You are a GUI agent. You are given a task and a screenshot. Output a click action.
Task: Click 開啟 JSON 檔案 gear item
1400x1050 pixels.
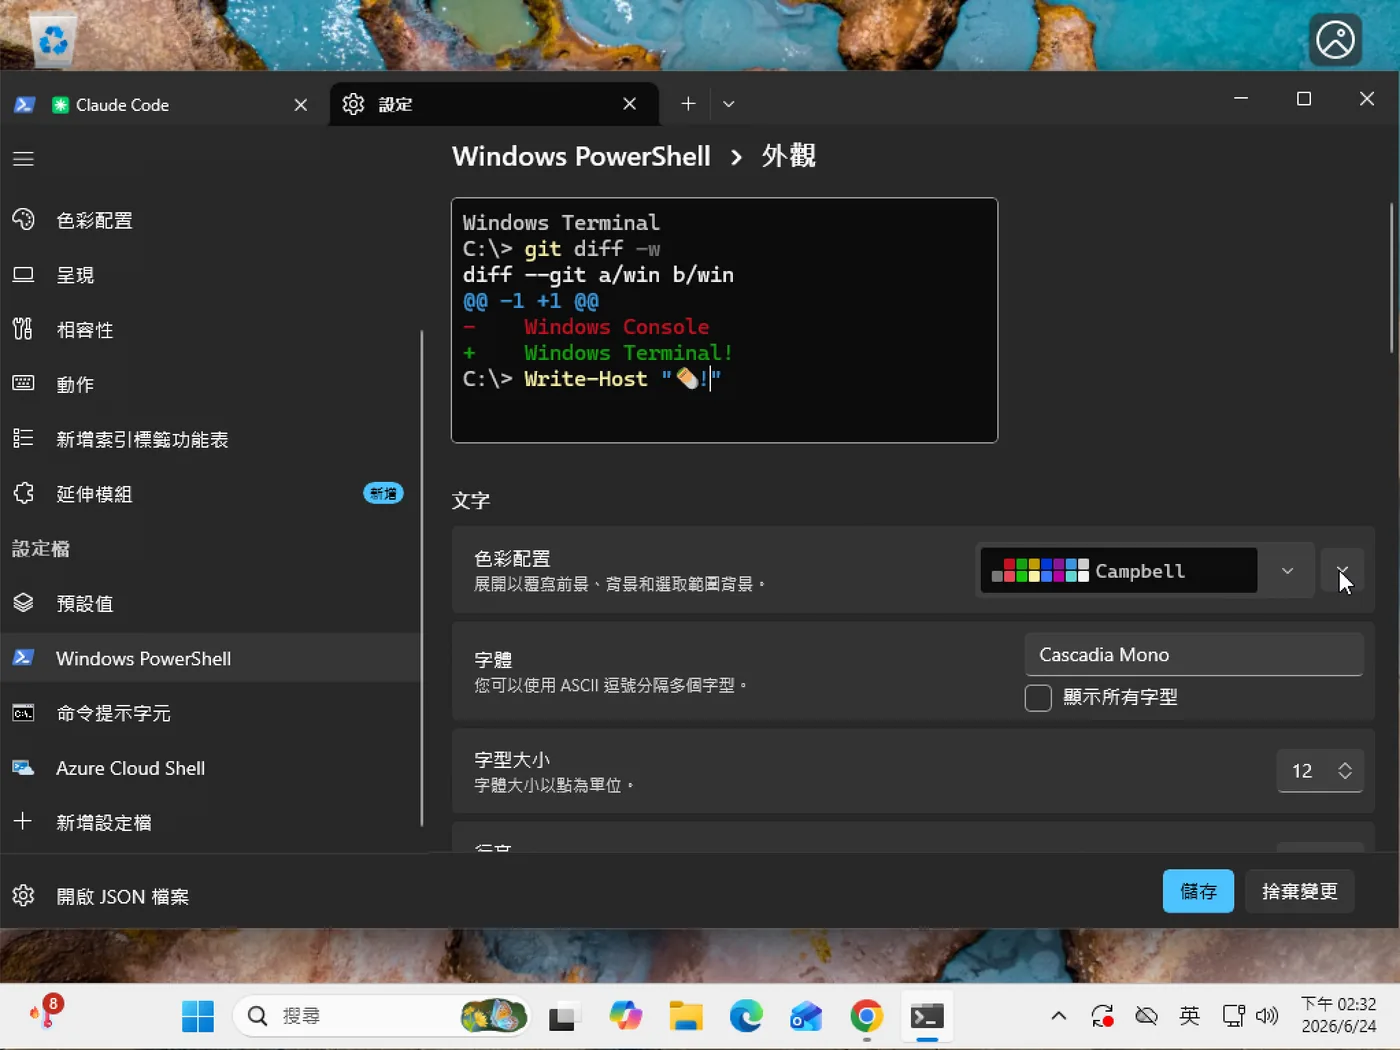click(x=210, y=896)
